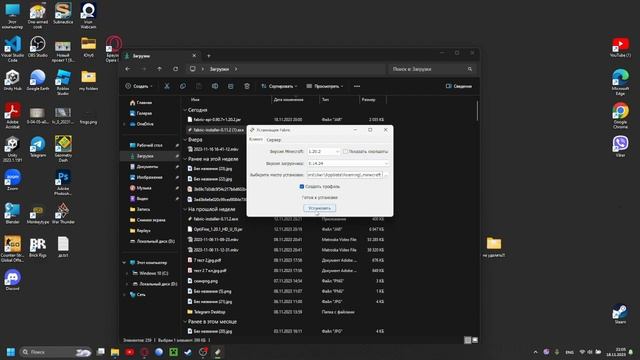Click the Refresh icon in File Explorer
Screen dimensions: 640x360
176,69
